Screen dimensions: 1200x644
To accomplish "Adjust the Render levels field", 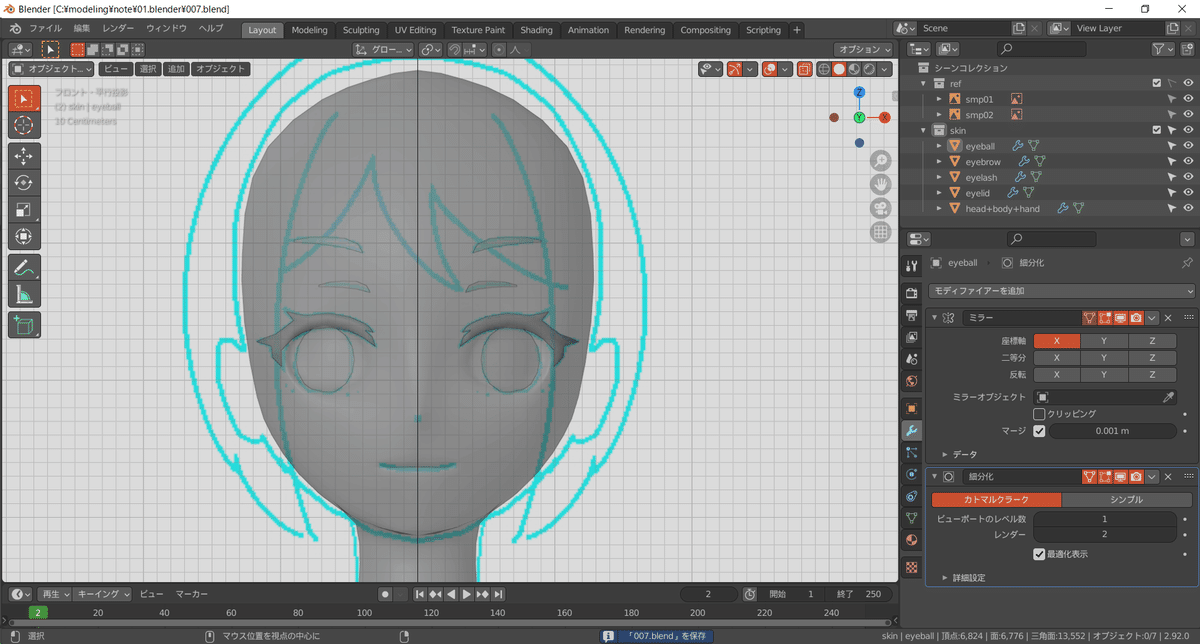I will click(1105, 535).
